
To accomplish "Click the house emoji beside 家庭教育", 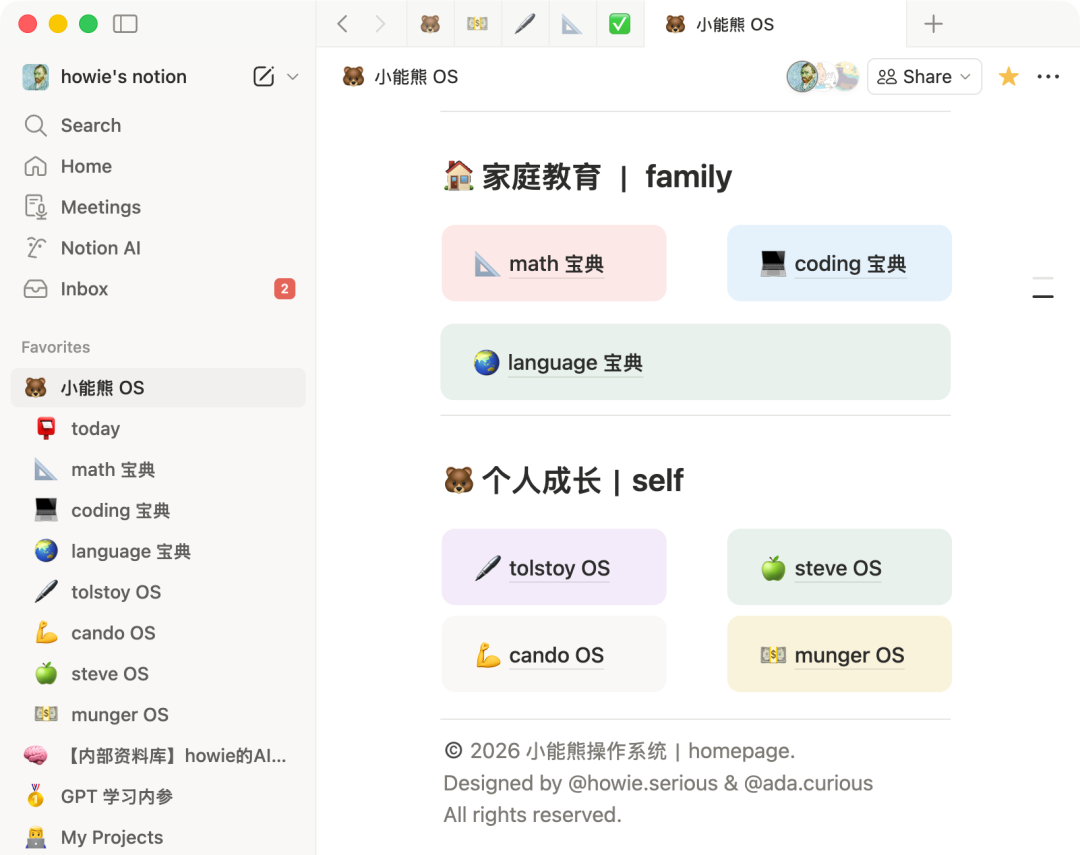I will (459, 176).
